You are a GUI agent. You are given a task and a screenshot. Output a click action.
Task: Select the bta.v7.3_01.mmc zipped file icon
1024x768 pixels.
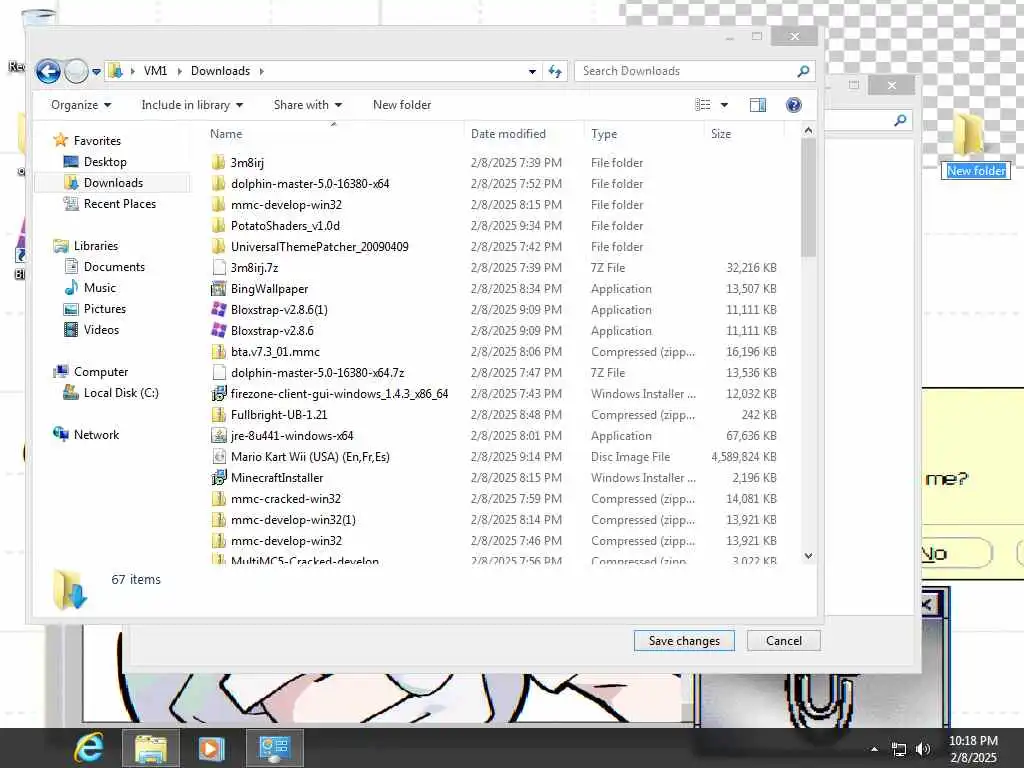coord(219,351)
